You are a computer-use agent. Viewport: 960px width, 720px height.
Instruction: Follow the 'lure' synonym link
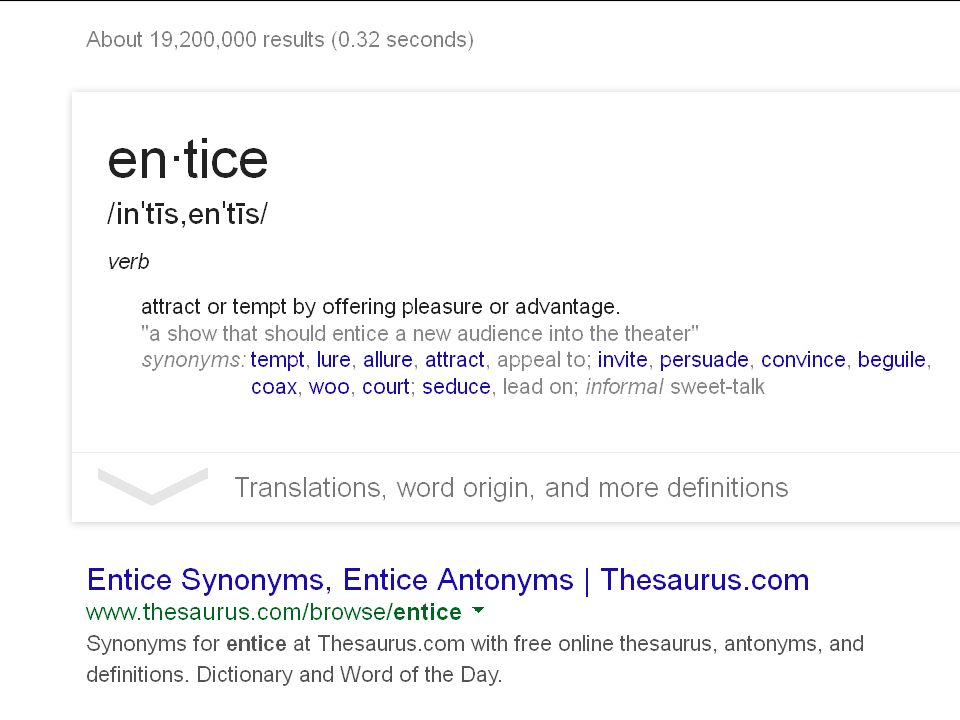point(334,359)
